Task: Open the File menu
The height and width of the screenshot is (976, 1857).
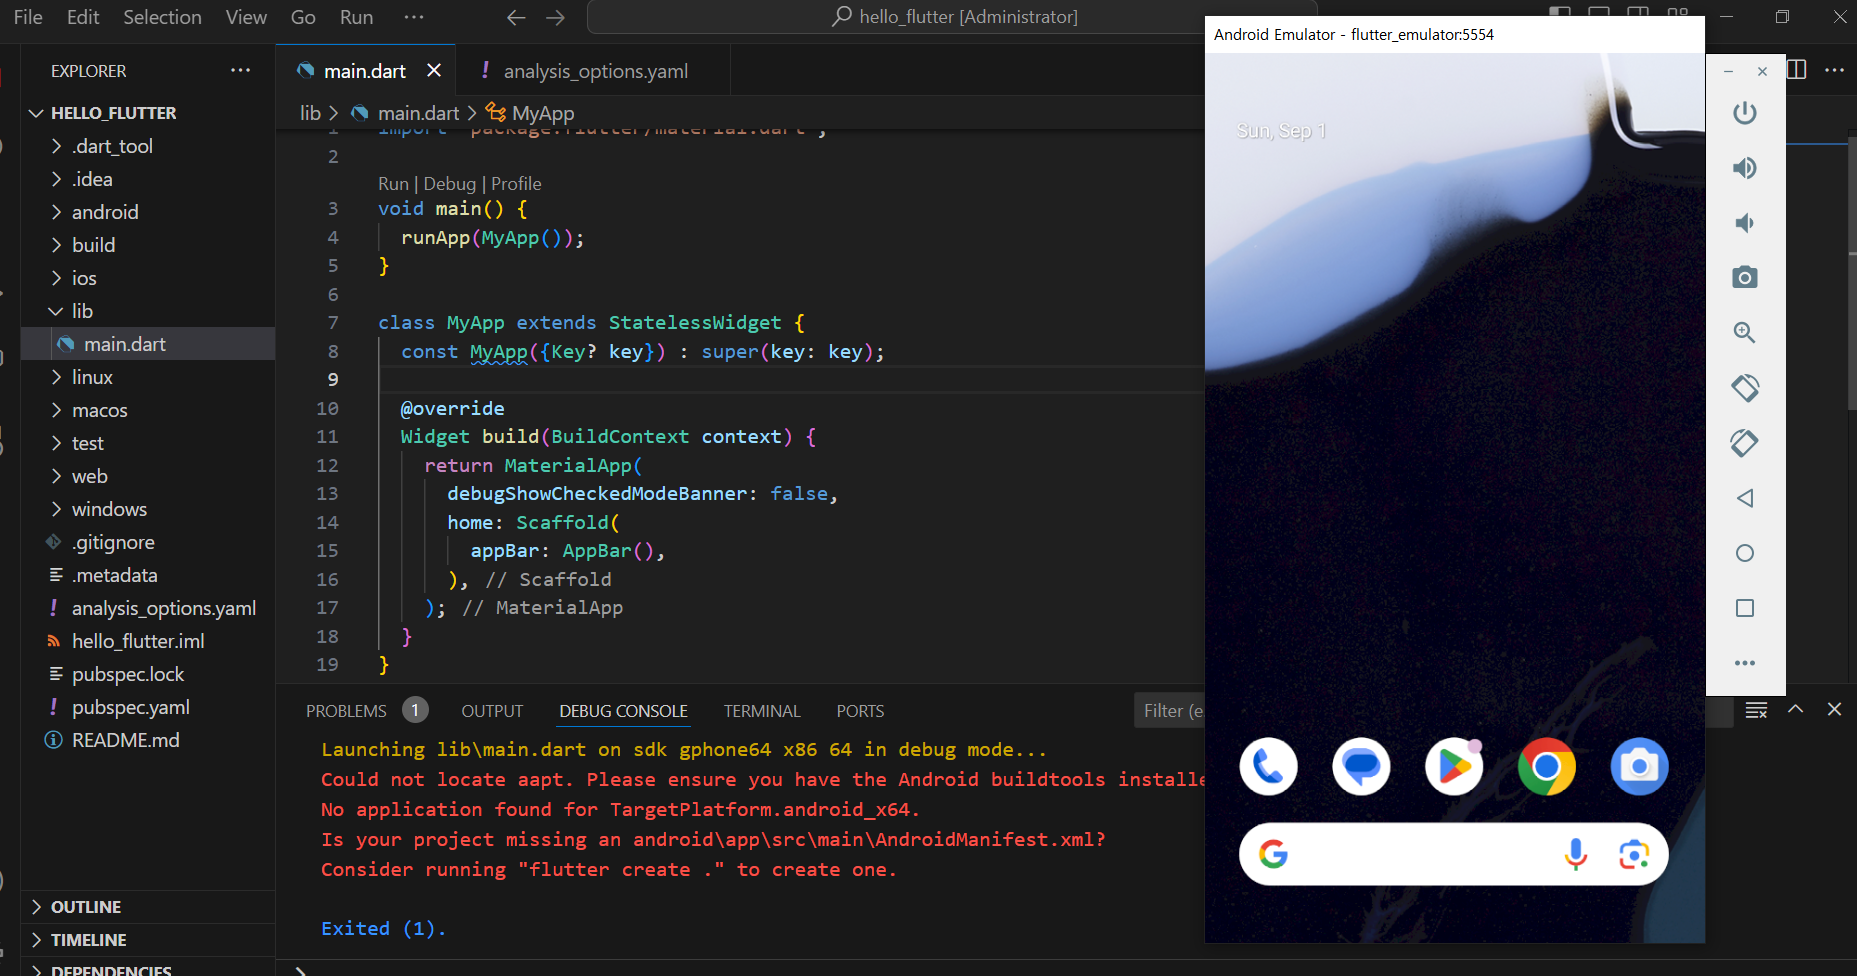Action: (28, 17)
